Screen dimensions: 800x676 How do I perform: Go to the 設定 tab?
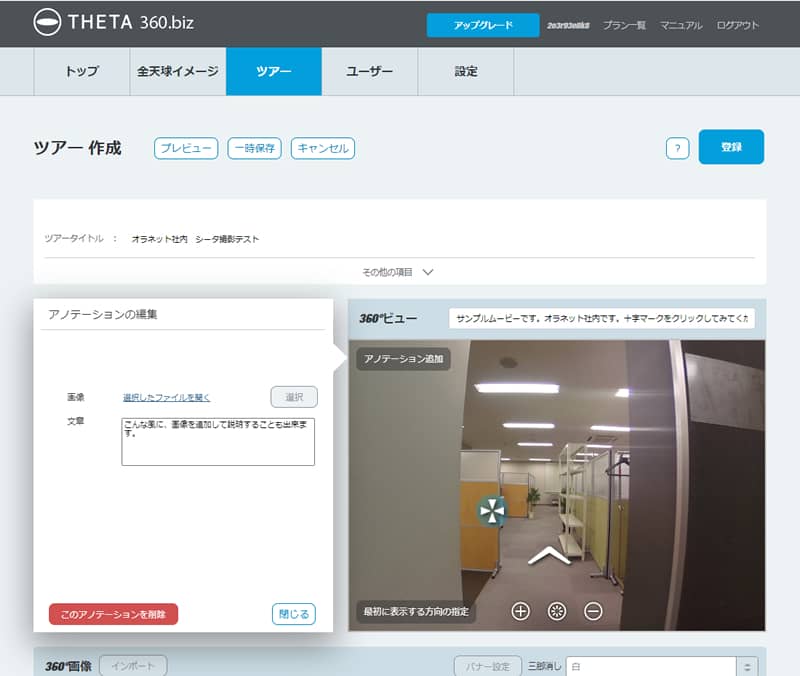[x=466, y=71]
